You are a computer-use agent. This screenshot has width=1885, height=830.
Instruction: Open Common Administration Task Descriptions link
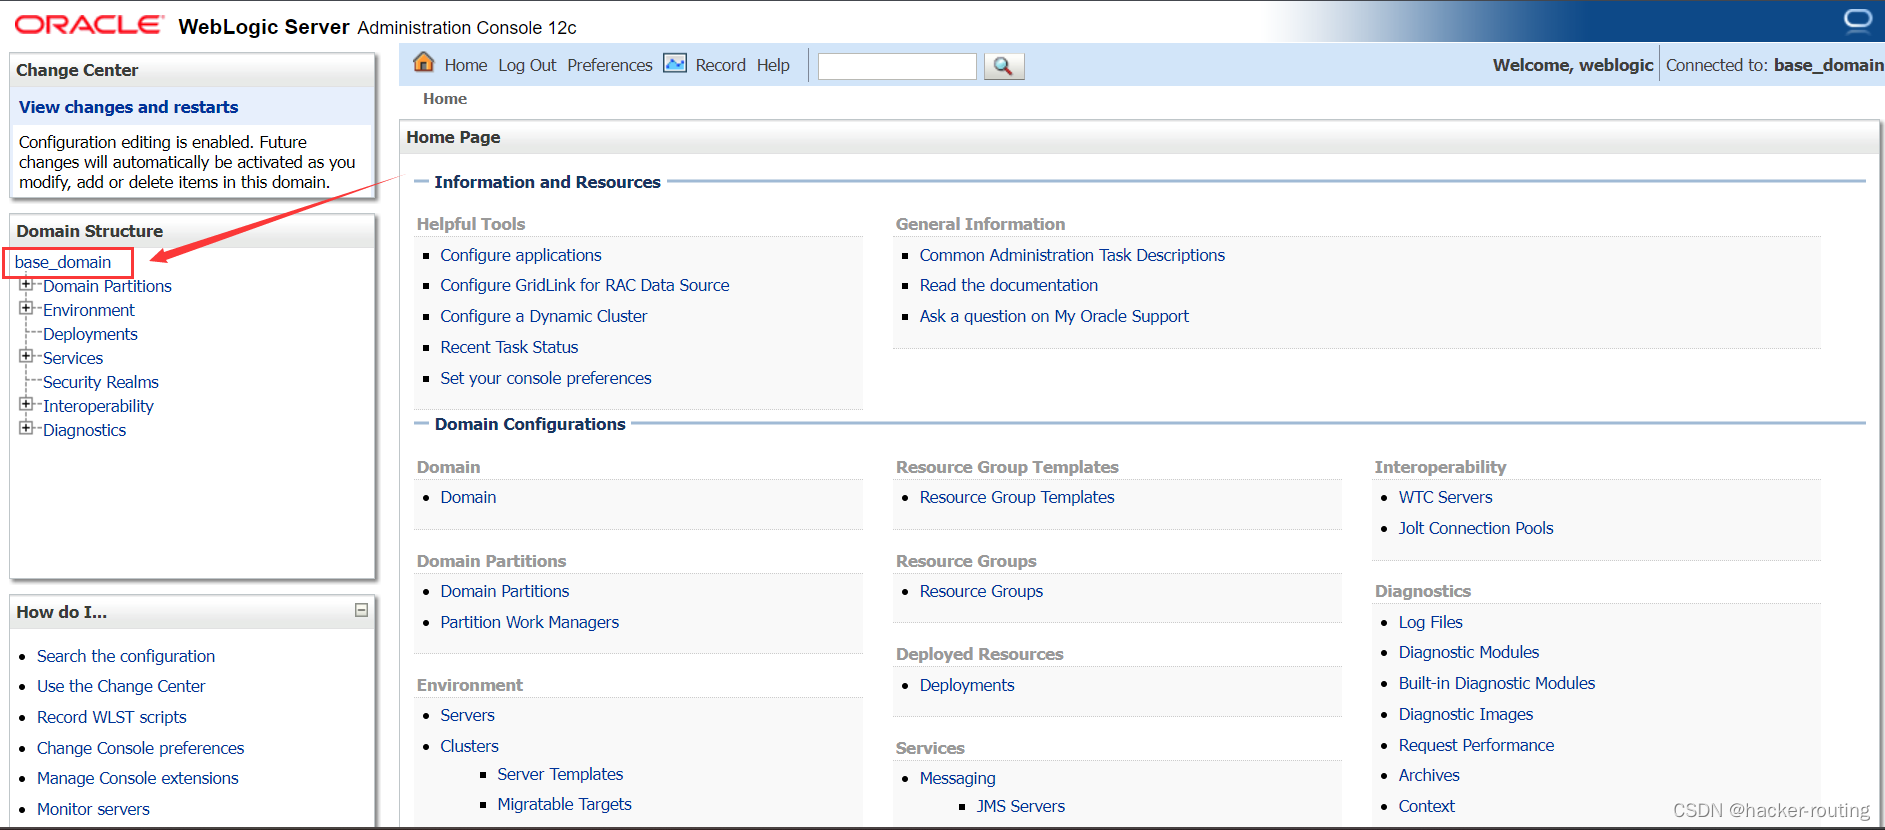coord(1072,255)
